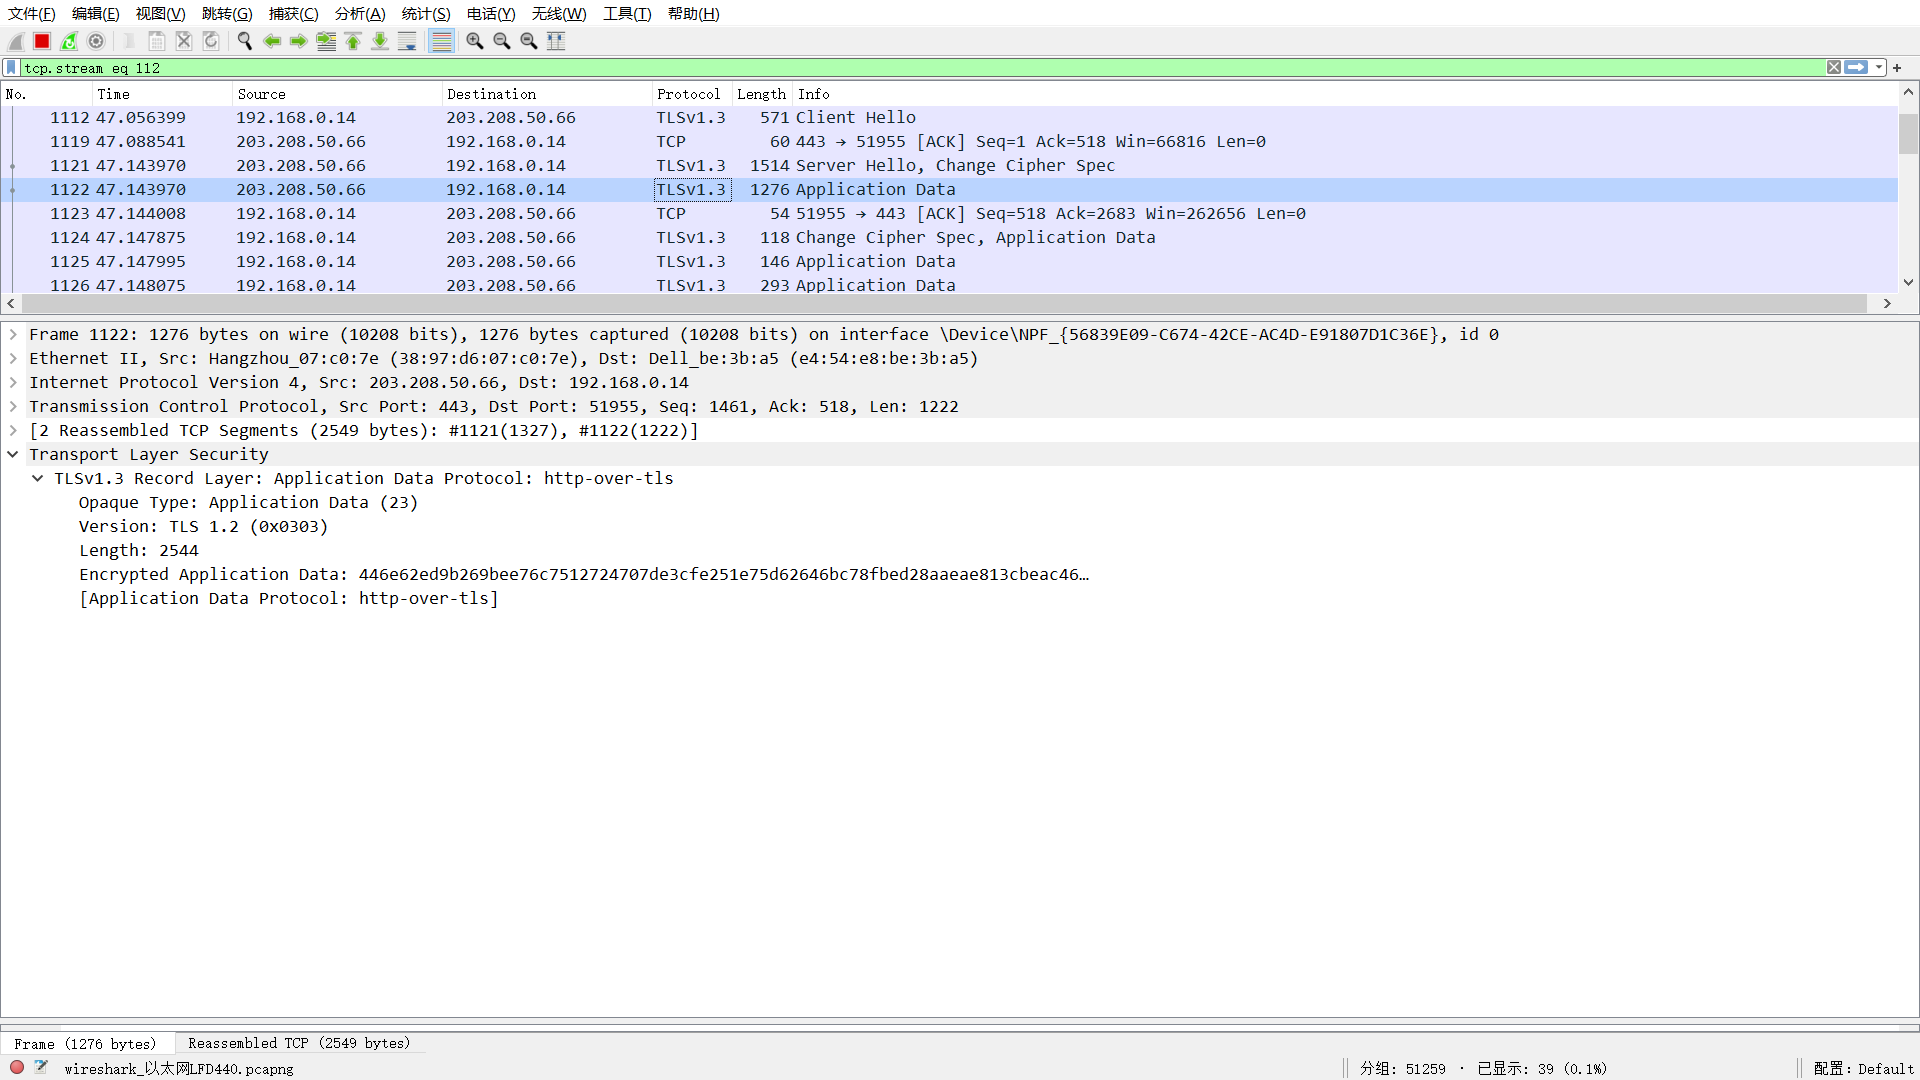Viewport: 1920px width, 1080px height.
Task: Toggle packet list colorization
Action: click(x=441, y=41)
